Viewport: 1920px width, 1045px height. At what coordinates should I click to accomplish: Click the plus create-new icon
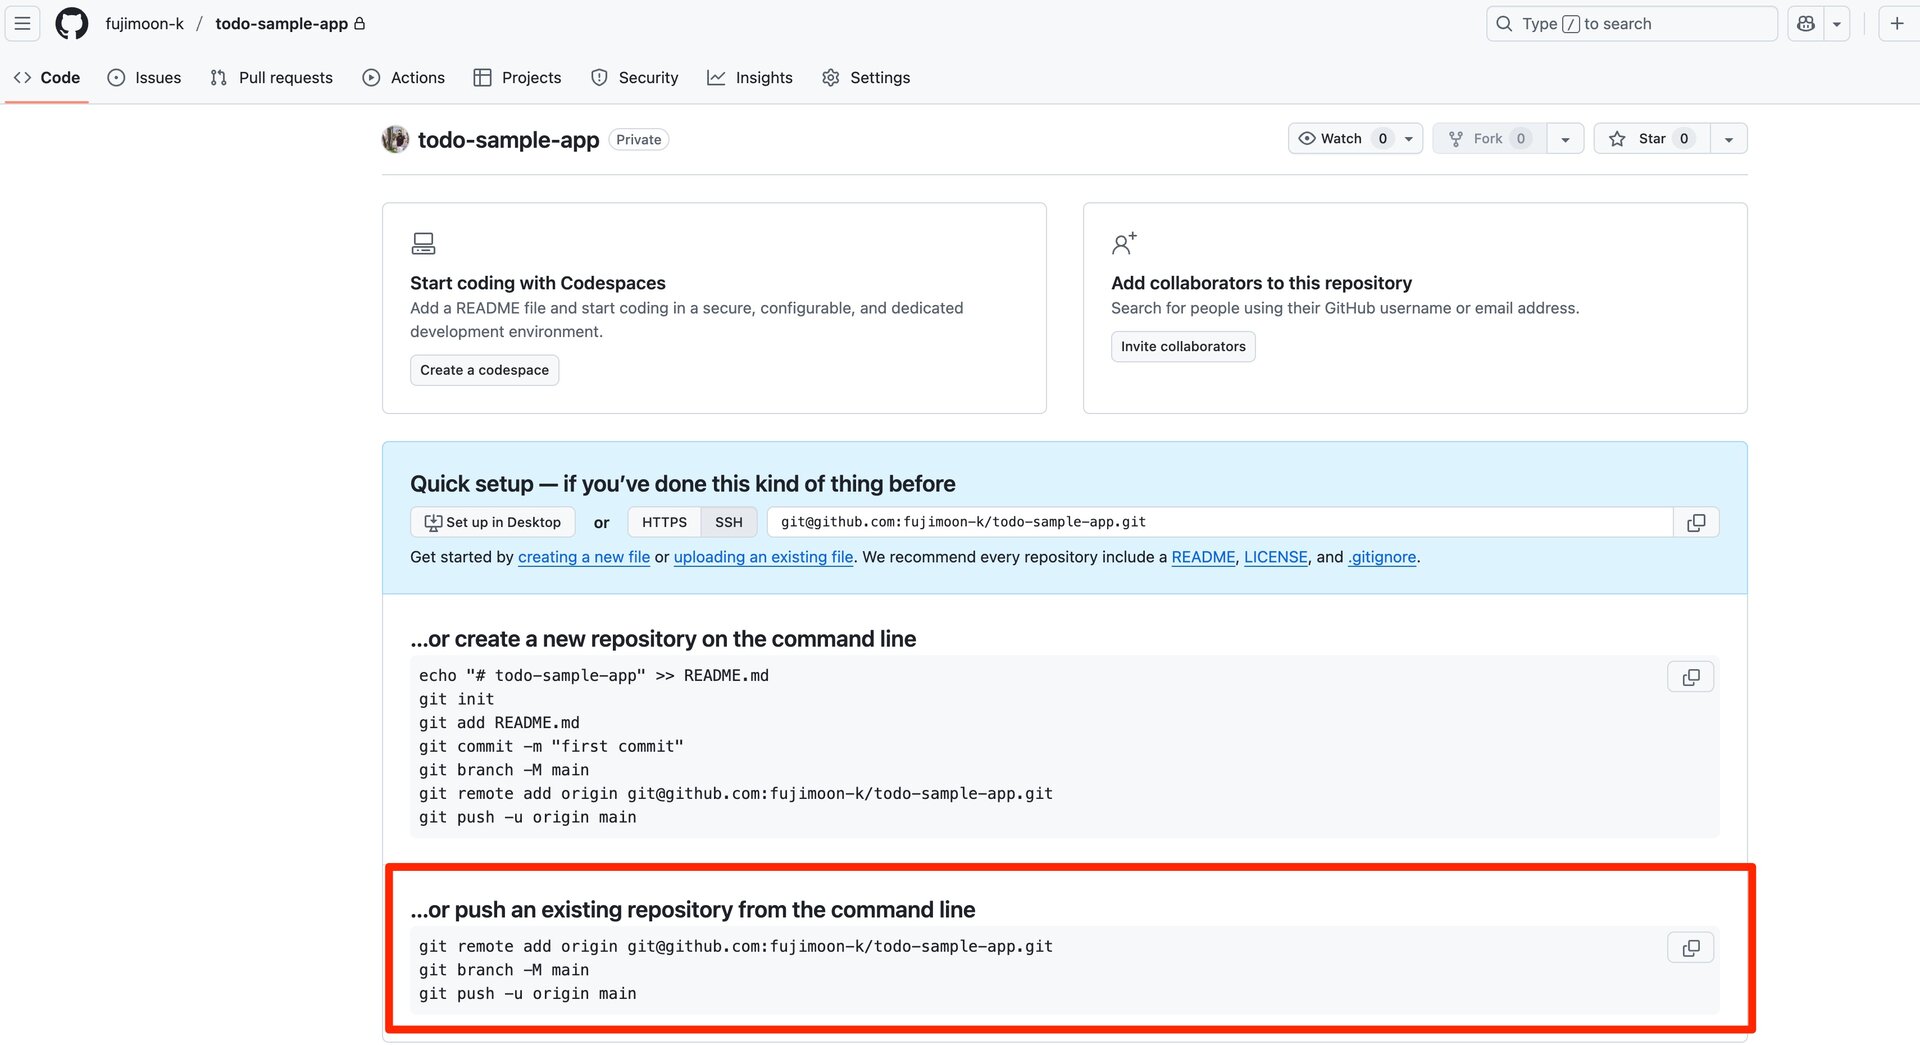(1896, 23)
